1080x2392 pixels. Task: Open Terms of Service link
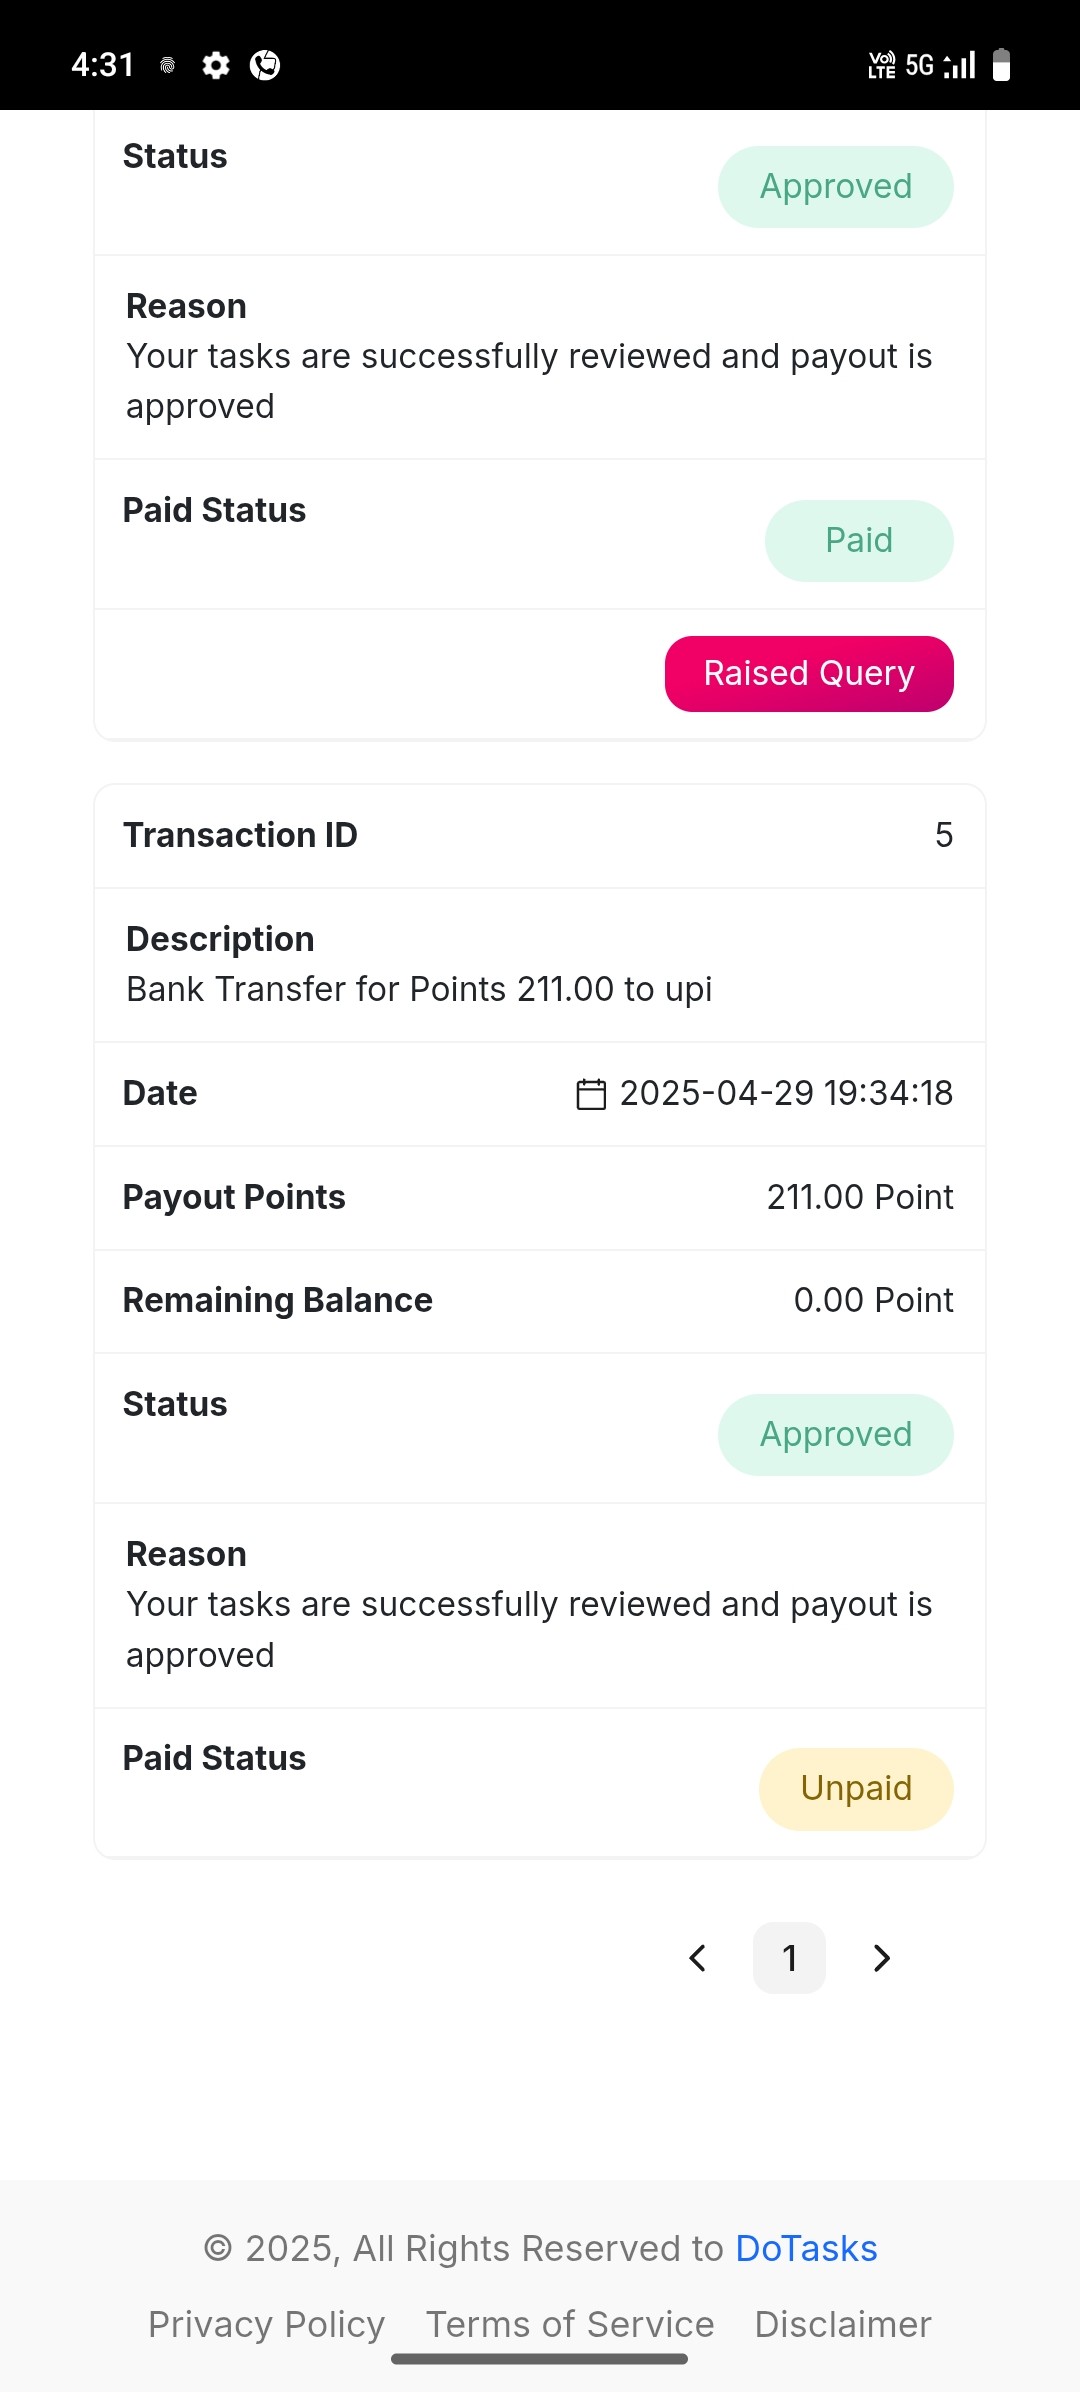(570, 2325)
